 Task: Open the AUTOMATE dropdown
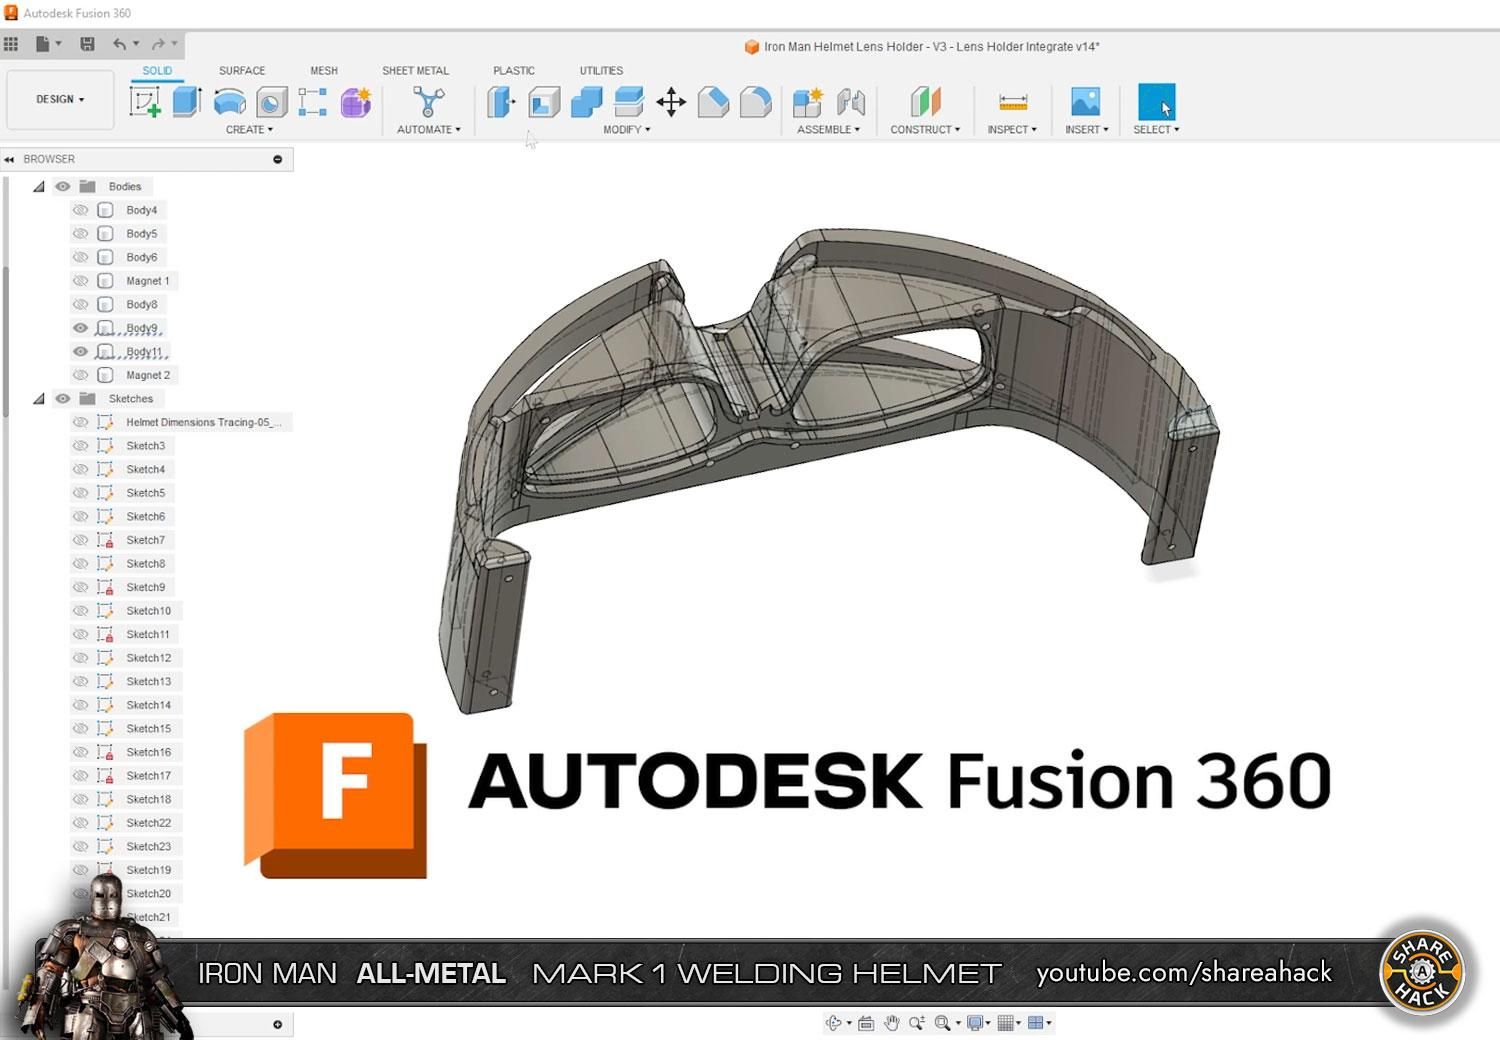[x=429, y=130]
